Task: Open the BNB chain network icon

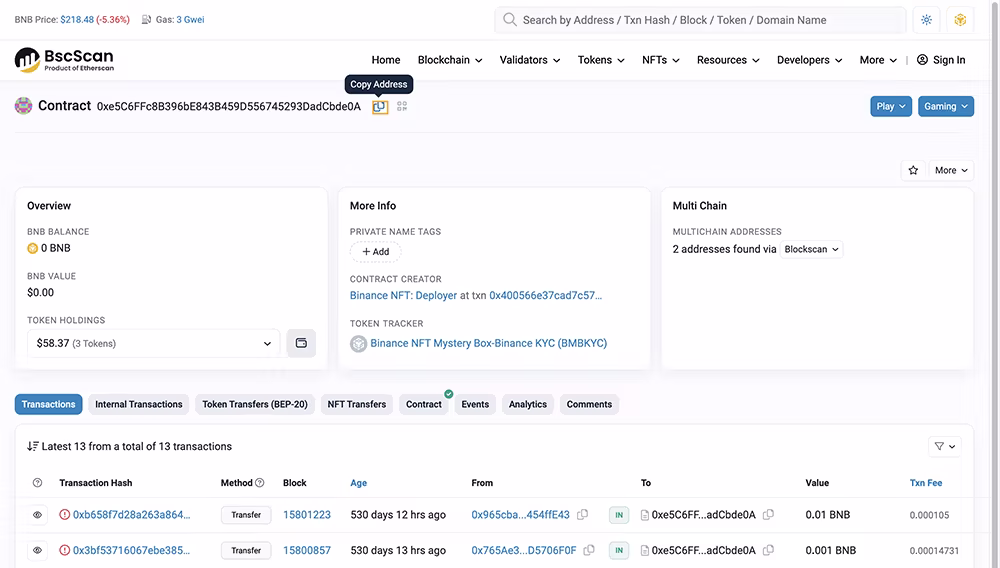Action: pos(960,20)
